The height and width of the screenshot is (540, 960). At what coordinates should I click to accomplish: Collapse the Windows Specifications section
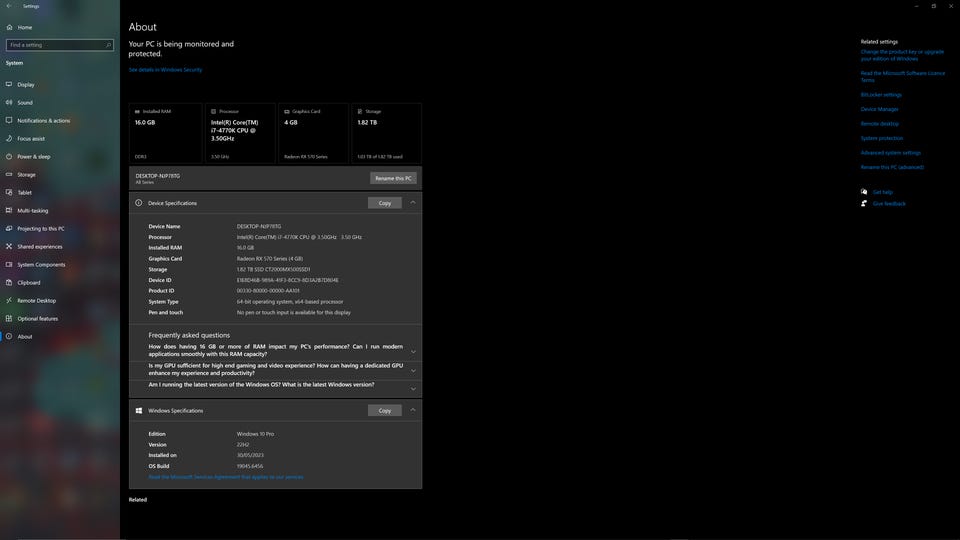413,410
